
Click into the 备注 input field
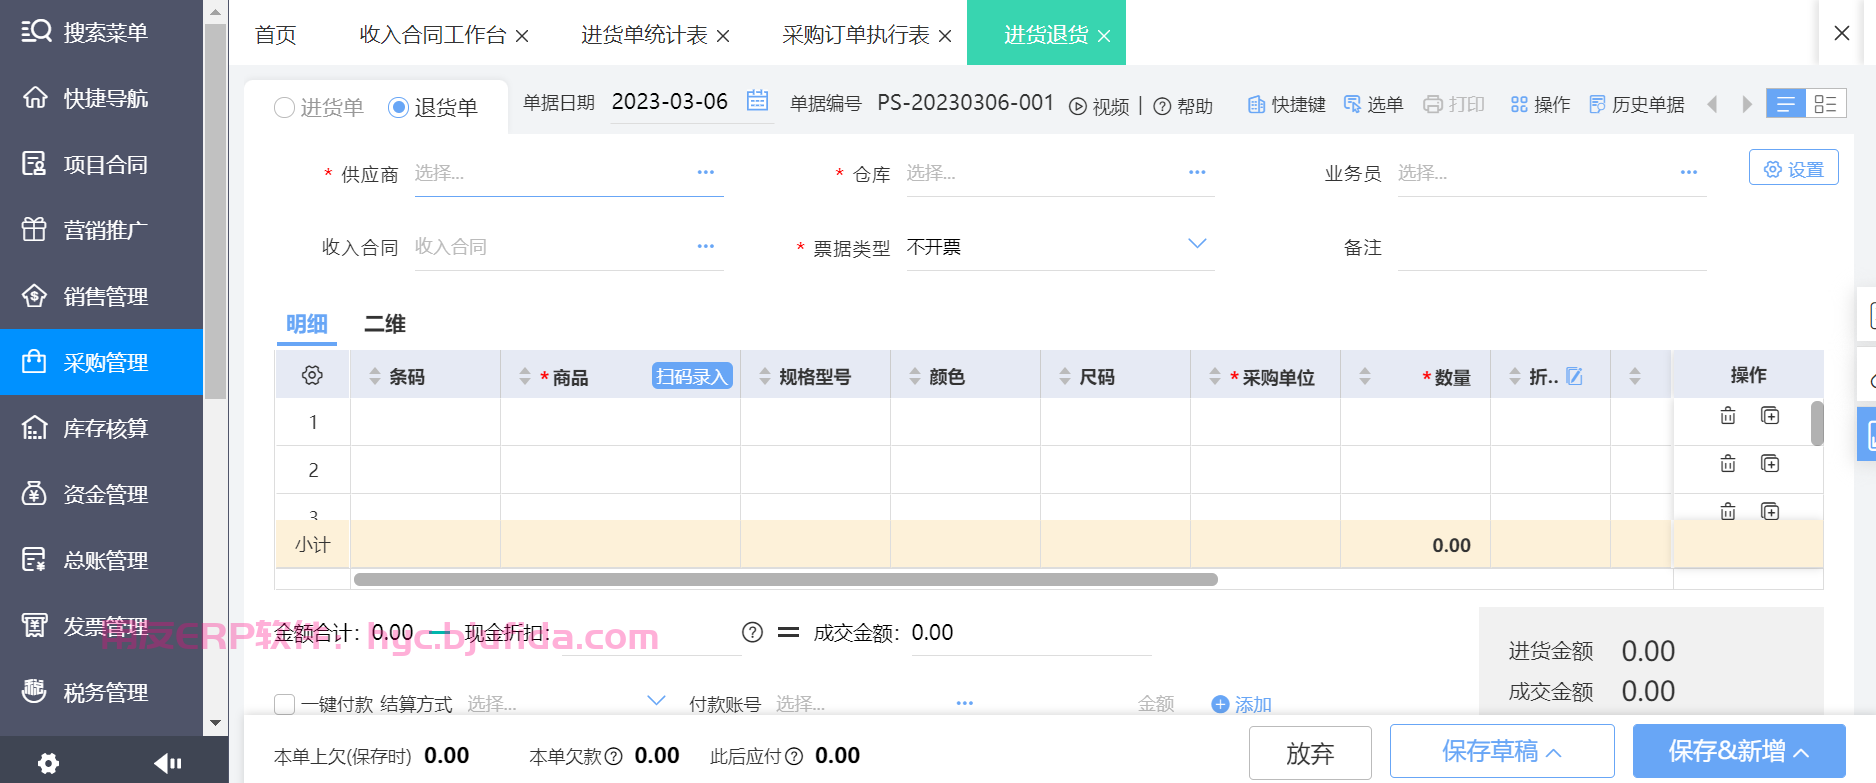point(1552,247)
